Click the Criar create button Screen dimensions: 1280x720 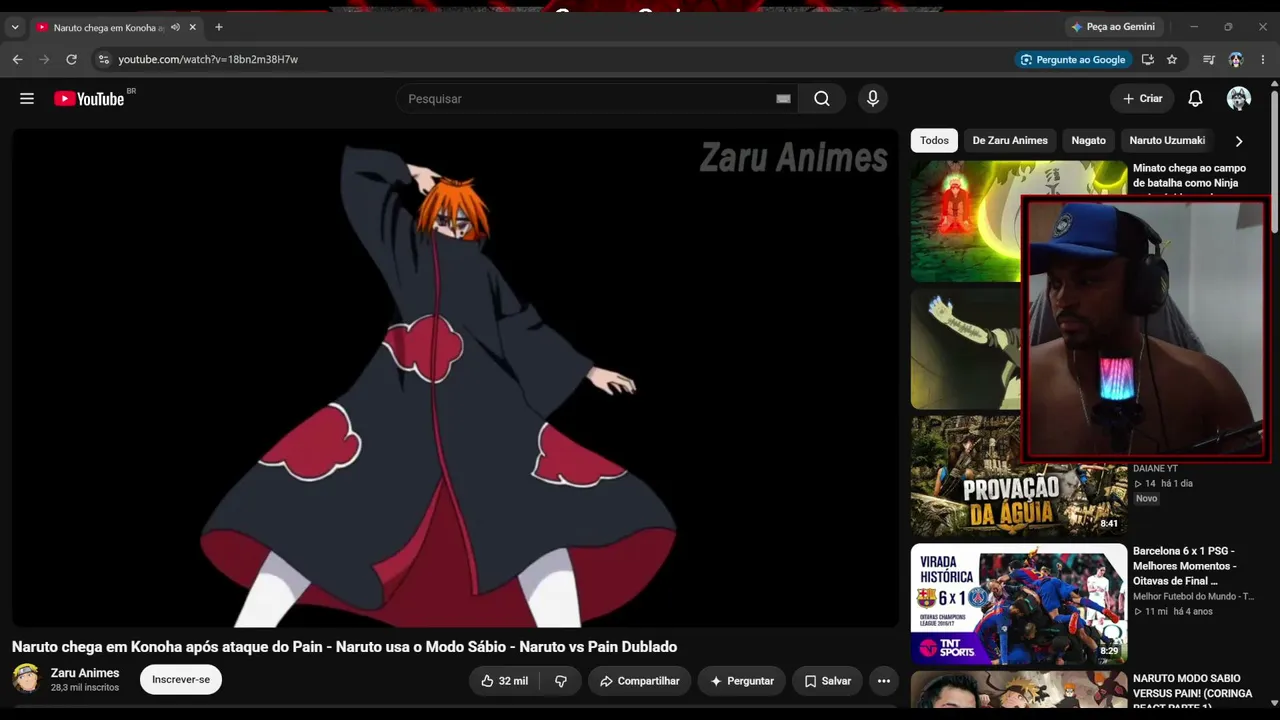pyautogui.click(x=1142, y=99)
